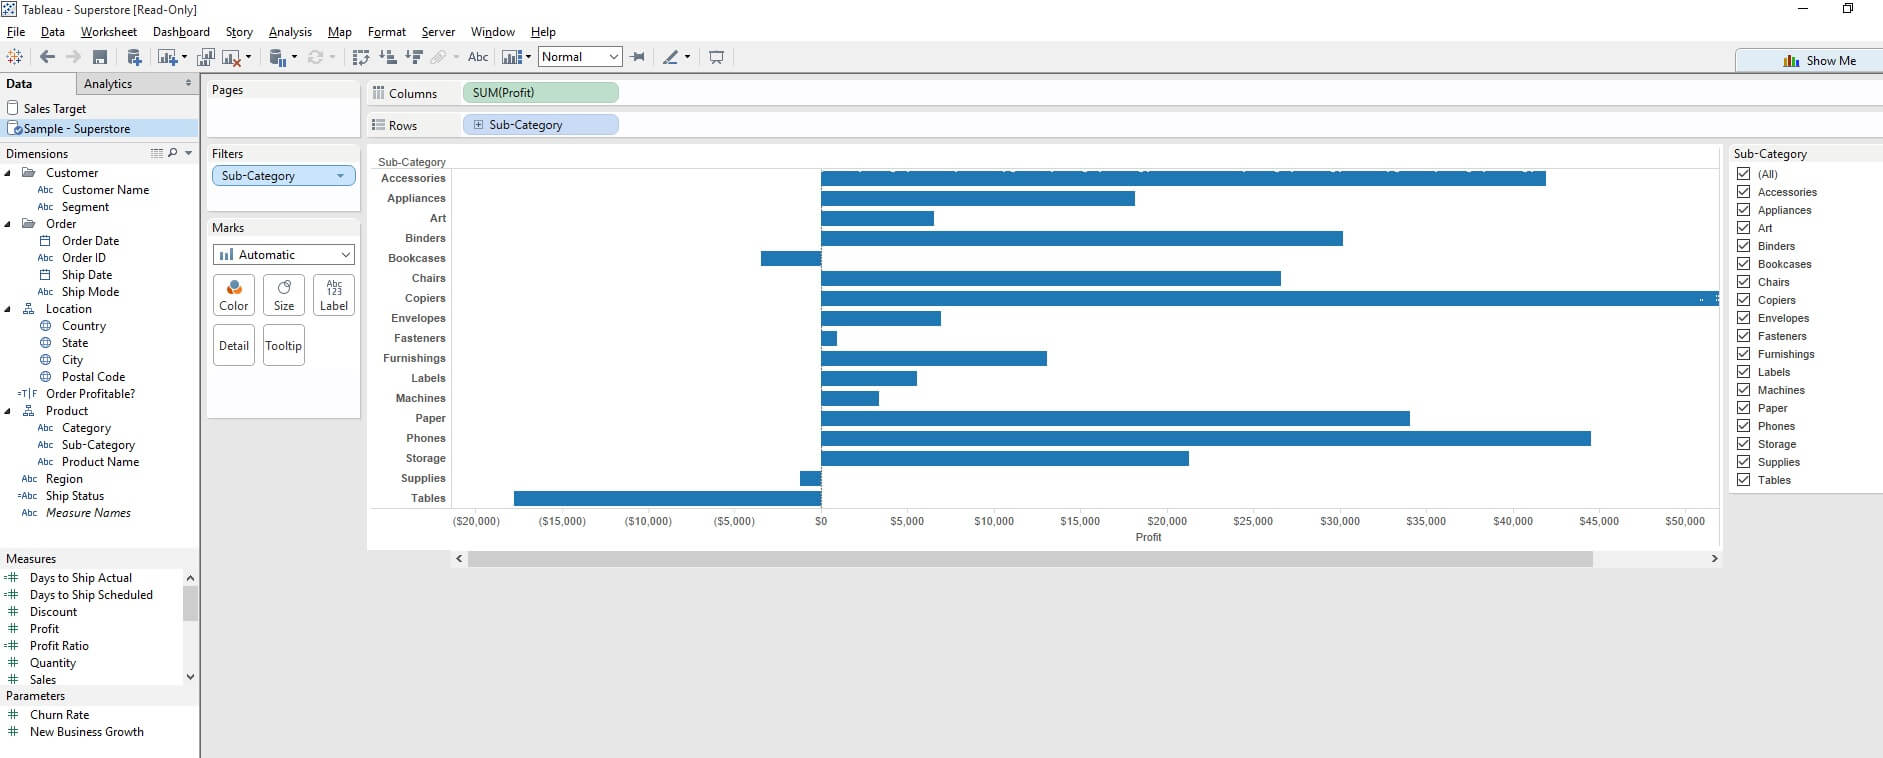The image size is (1883, 758).
Task: Show mark labels with Abc toolbar icon
Action: tap(478, 57)
